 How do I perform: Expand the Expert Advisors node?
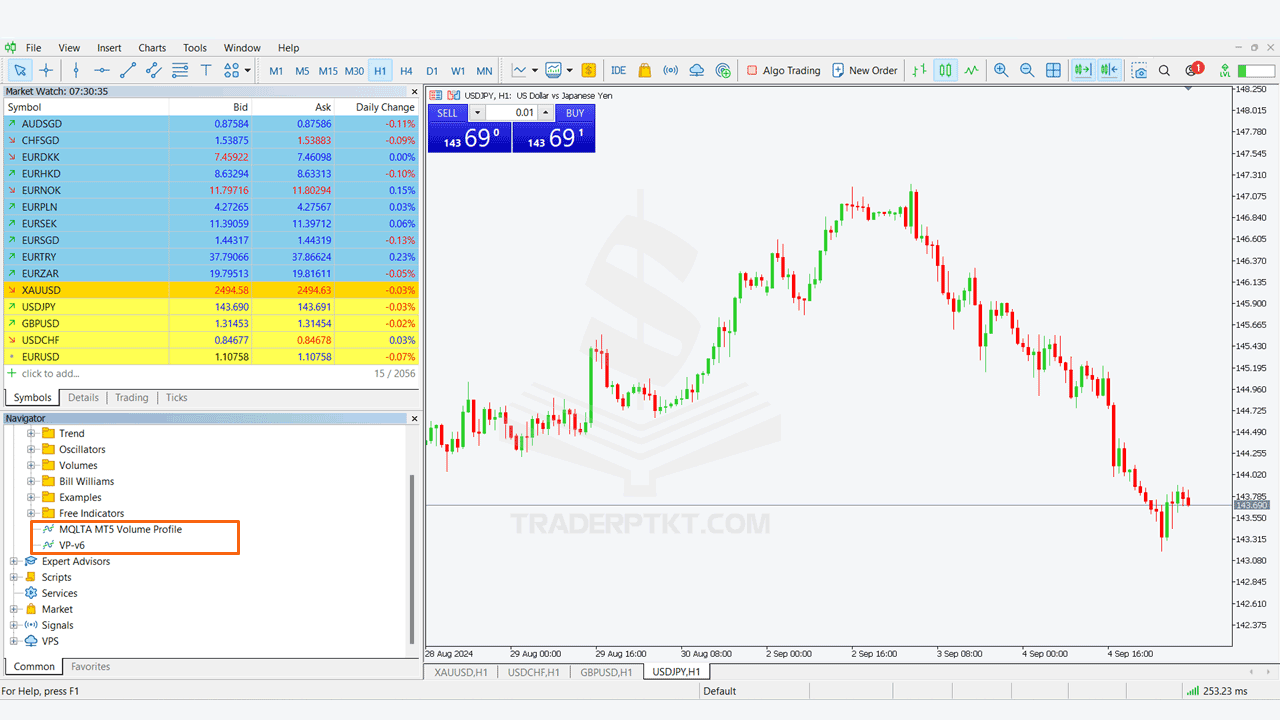click(x=14, y=561)
